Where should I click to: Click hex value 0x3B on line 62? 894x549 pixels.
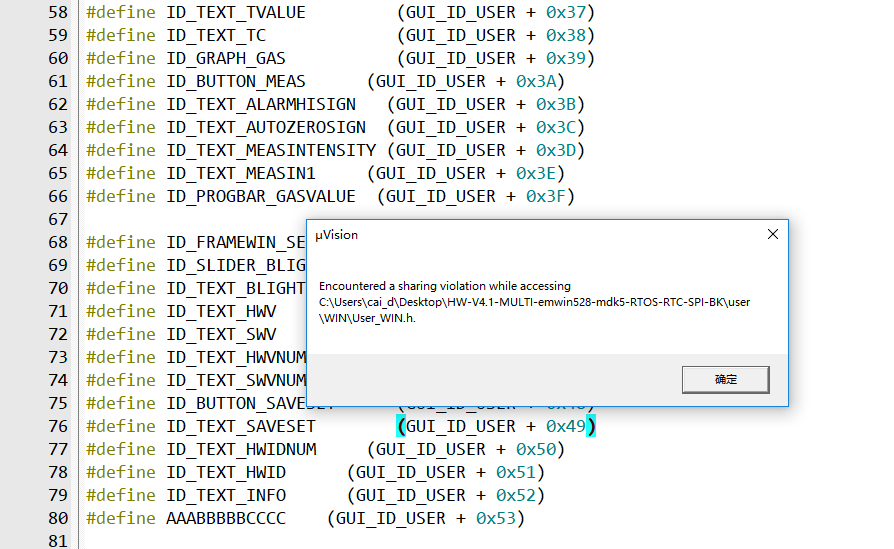556,104
